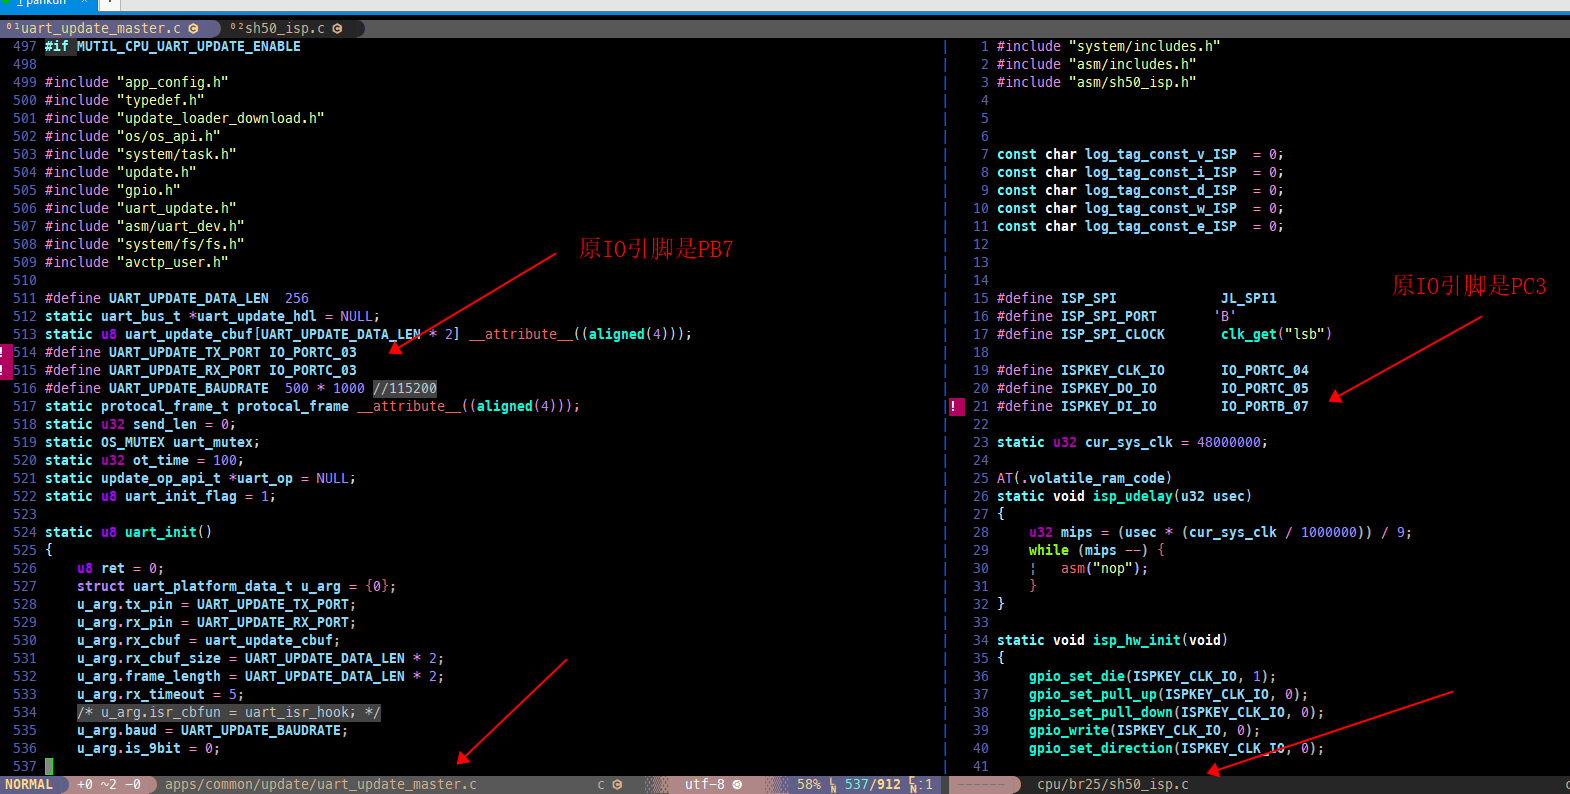Screen dimensions: 1570x794
Task: Click file path apps/common/update/uart_update_master.c in statusline
Action: (x=321, y=785)
